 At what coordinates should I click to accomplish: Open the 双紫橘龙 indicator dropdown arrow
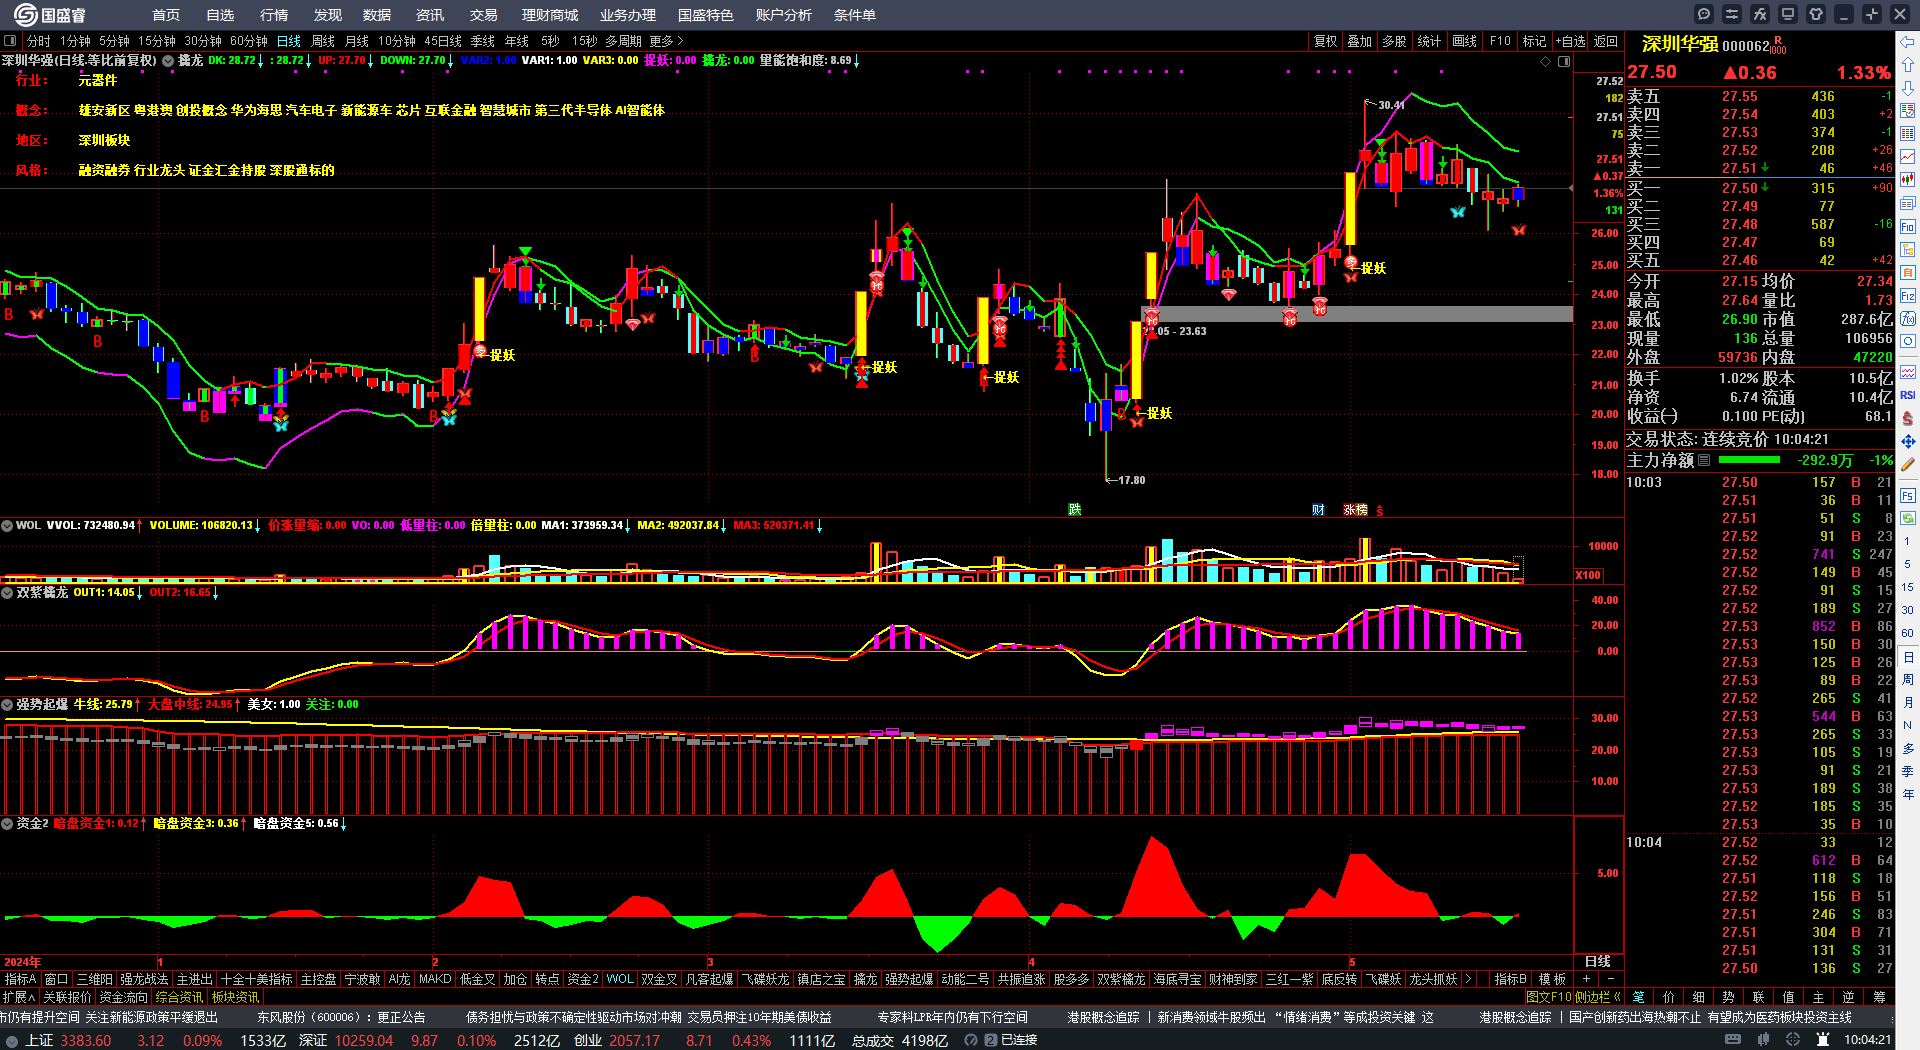(x=7, y=593)
